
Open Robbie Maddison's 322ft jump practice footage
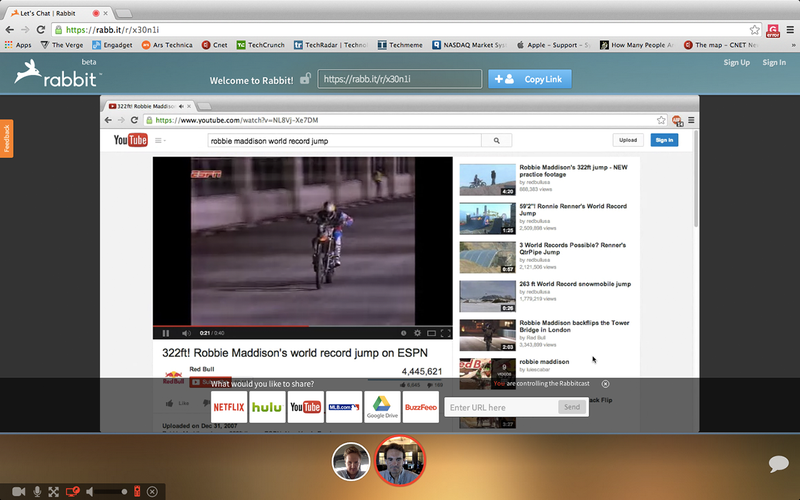pyautogui.click(x=573, y=171)
